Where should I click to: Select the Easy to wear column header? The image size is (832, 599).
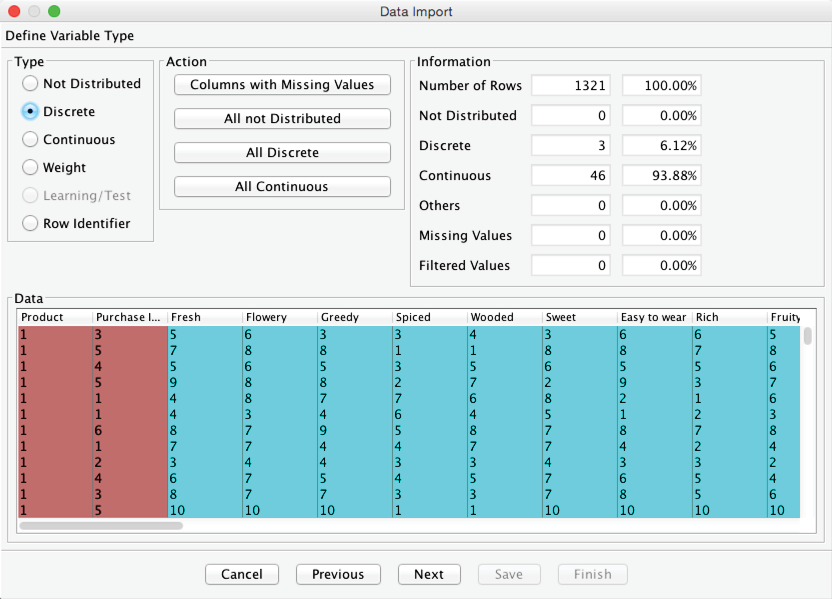click(654, 317)
